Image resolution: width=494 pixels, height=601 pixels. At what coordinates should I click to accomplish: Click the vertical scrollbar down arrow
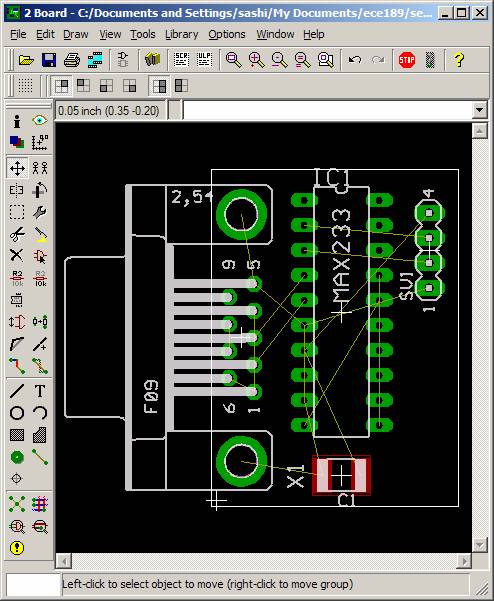480,544
